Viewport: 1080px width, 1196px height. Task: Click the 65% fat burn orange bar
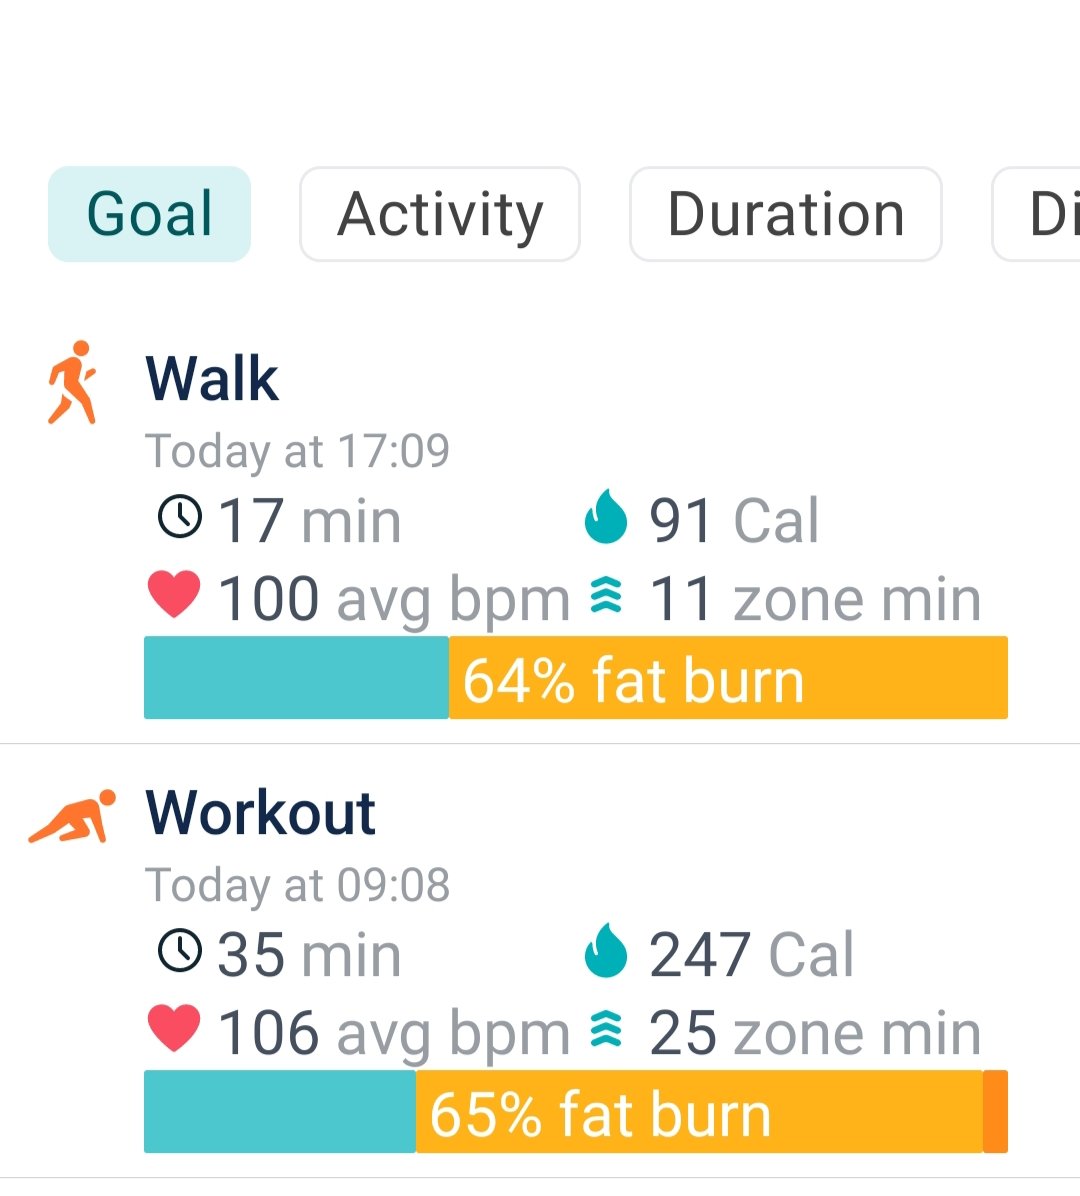pos(698,1112)
